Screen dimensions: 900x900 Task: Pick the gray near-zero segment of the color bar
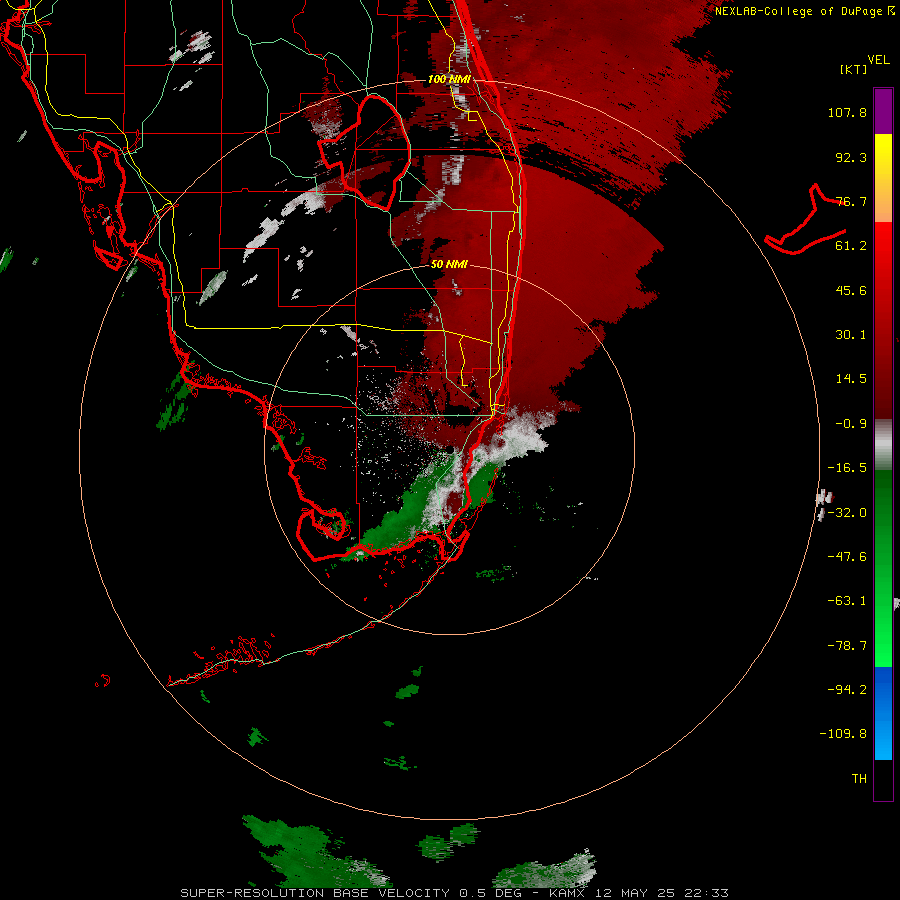pyautogui.click(x=883, y=445)
